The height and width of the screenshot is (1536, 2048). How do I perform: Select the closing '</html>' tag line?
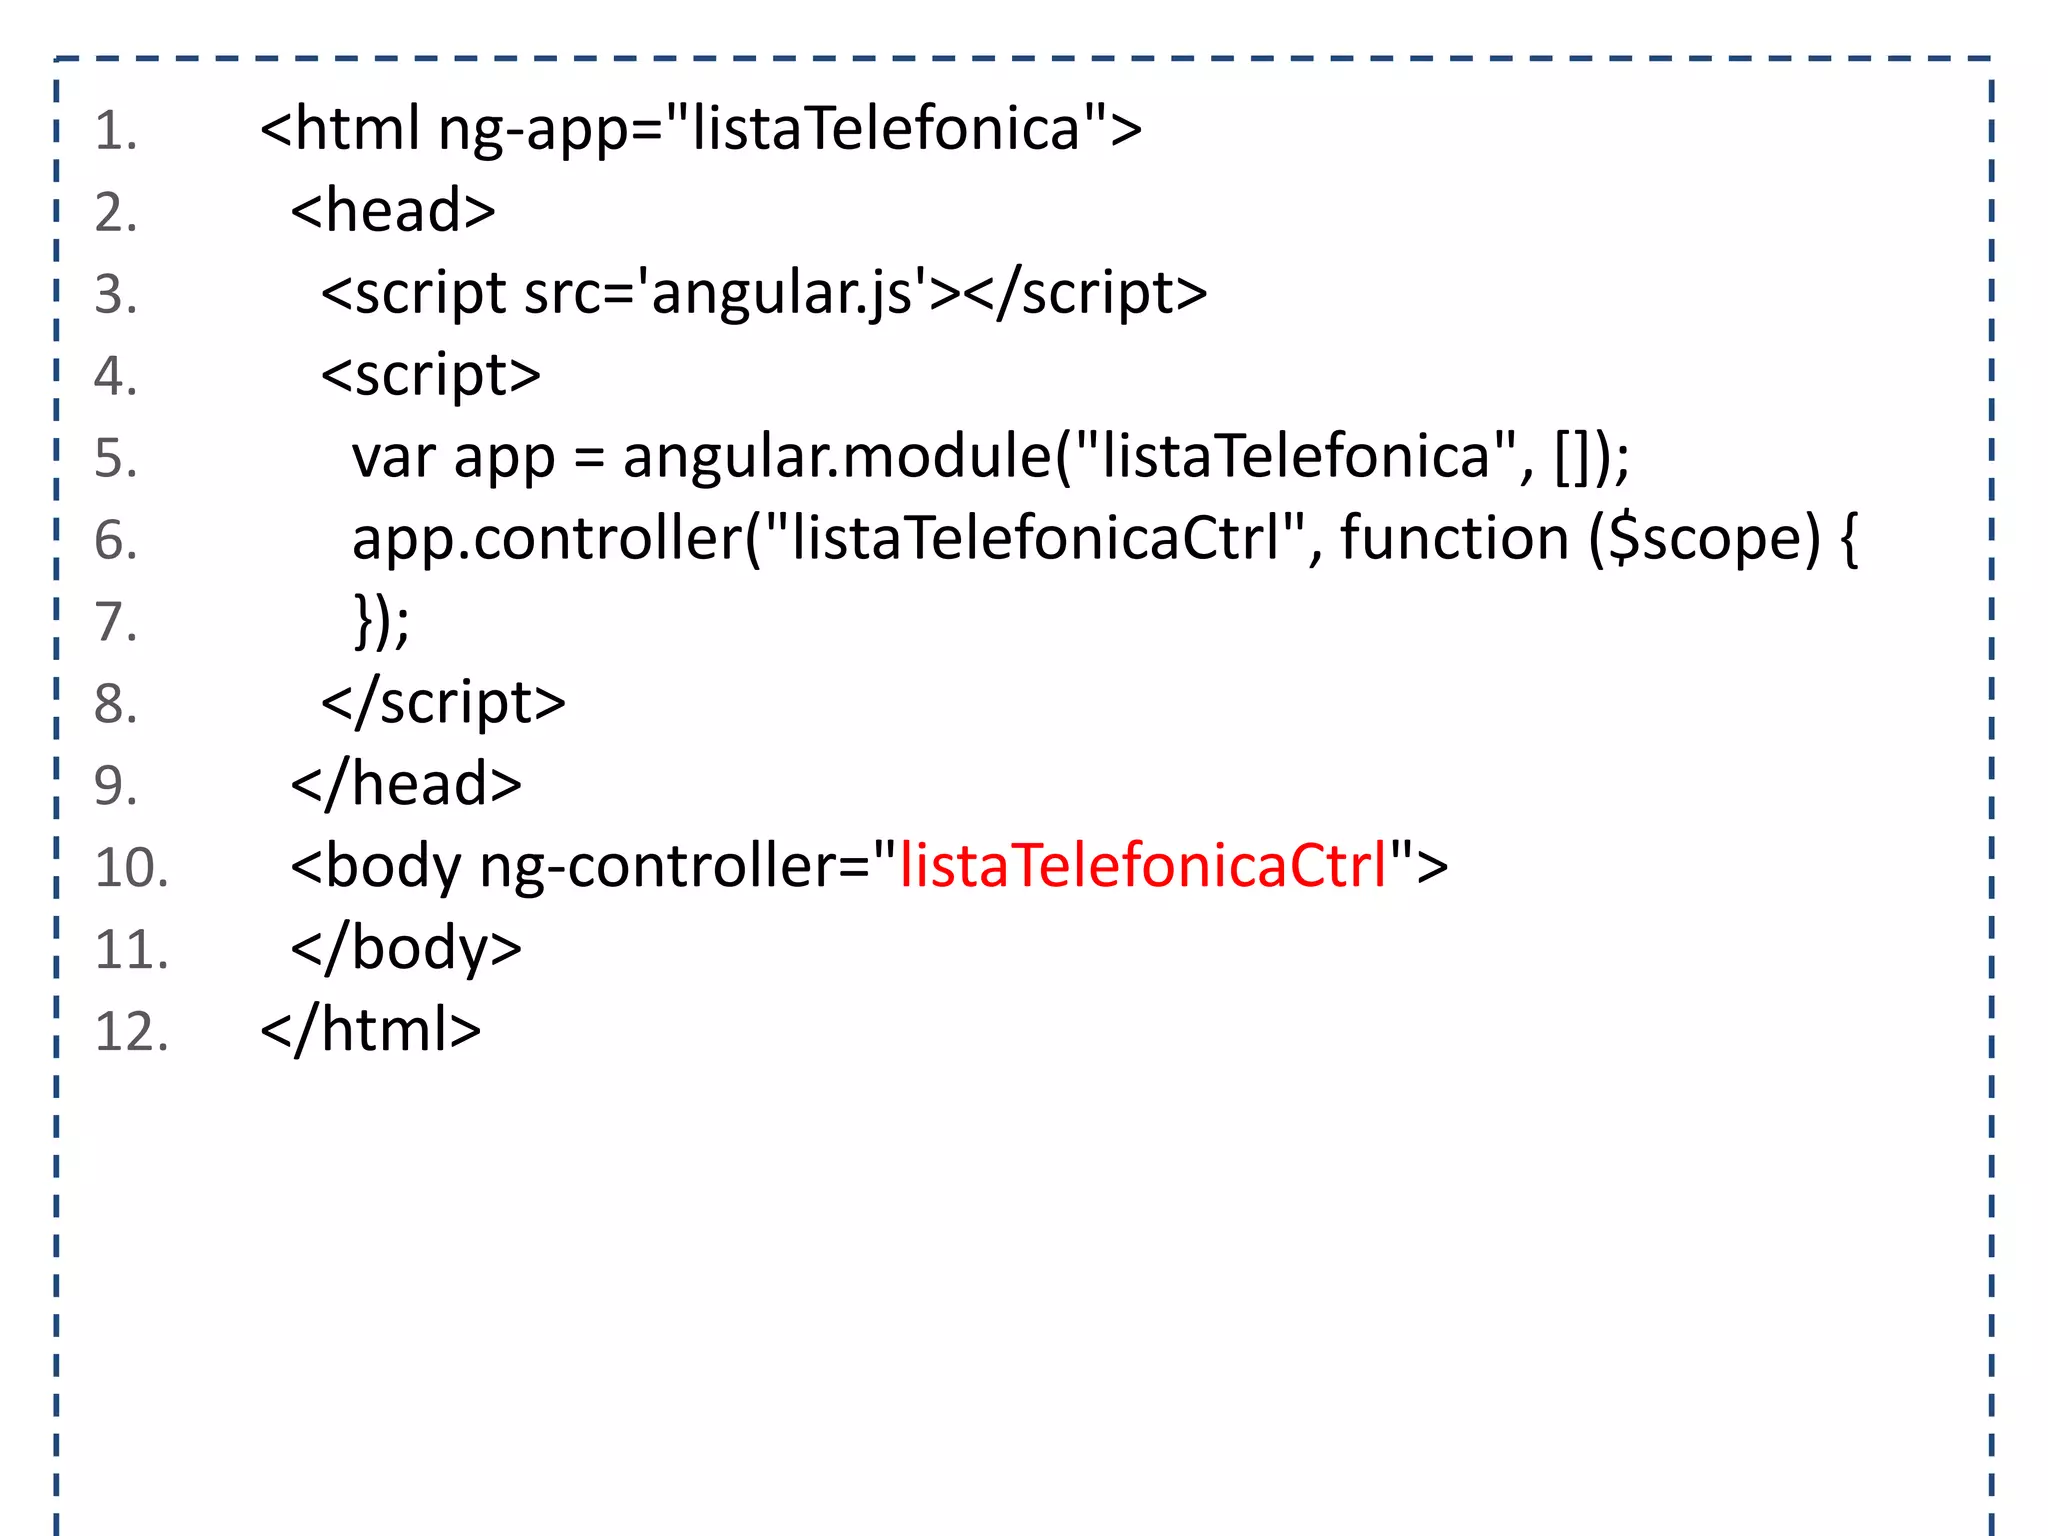370,1030
